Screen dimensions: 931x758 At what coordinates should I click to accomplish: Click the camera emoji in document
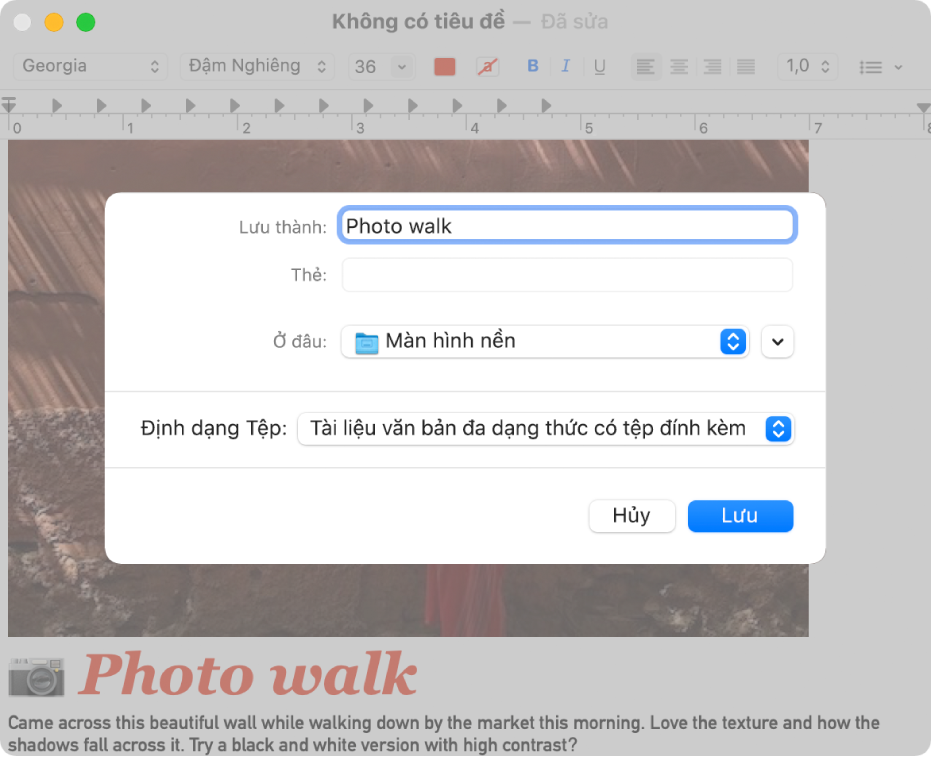pyautogui.click(x=36, y=677)
